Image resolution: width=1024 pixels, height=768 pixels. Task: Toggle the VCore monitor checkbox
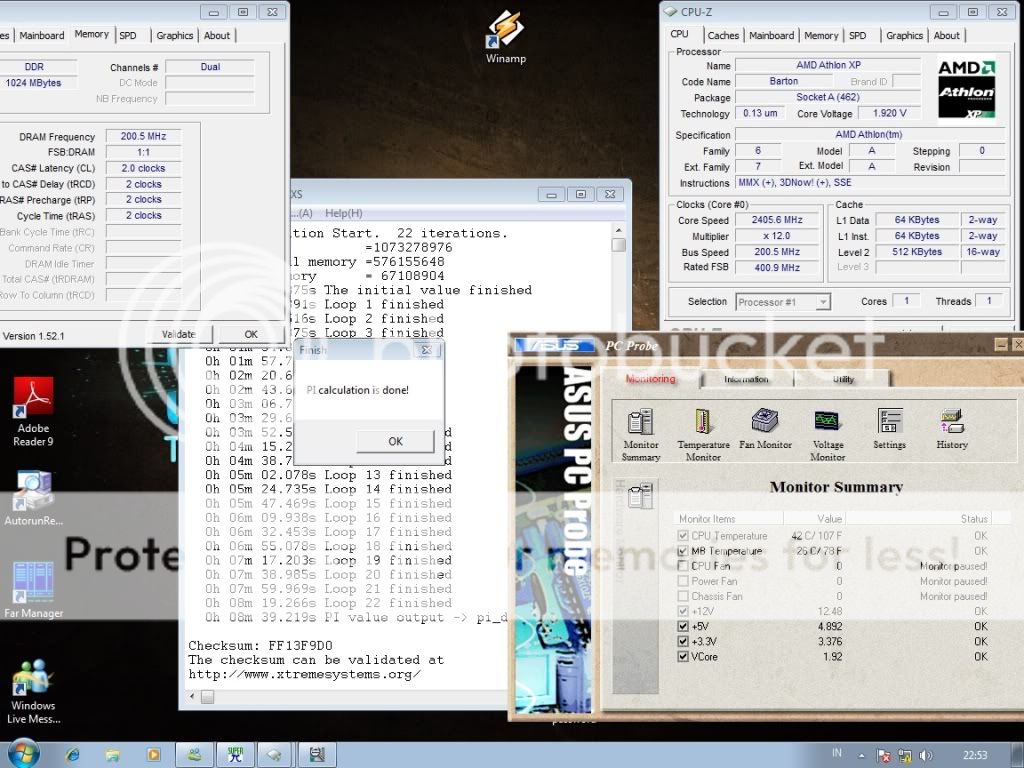click(683, 656)
